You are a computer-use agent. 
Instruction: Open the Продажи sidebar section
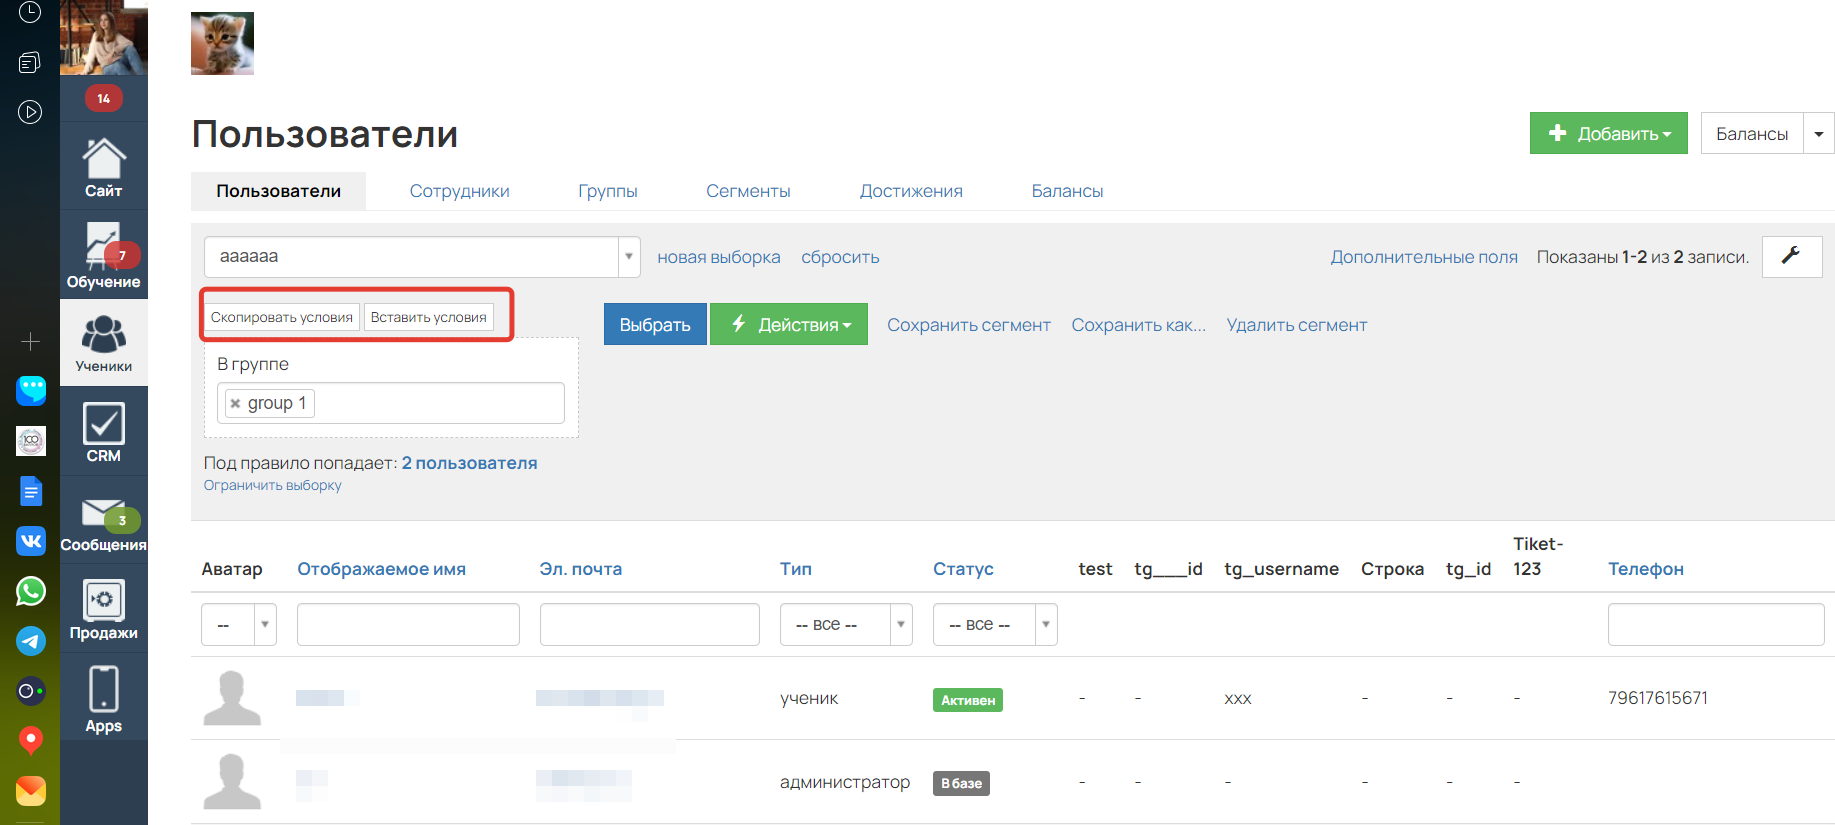[103, 610]
